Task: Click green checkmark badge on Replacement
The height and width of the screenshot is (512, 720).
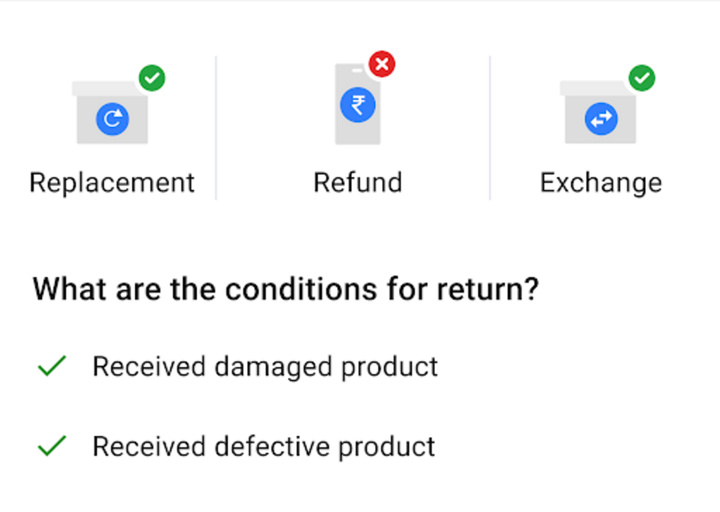Action: point(152,77)
